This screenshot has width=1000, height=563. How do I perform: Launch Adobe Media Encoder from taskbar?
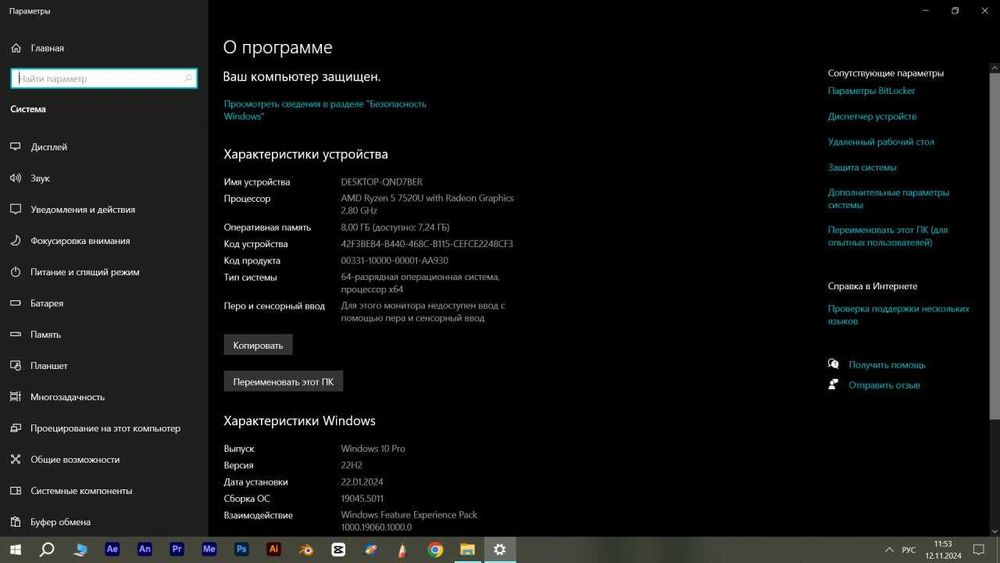click(x=209, y=549)
